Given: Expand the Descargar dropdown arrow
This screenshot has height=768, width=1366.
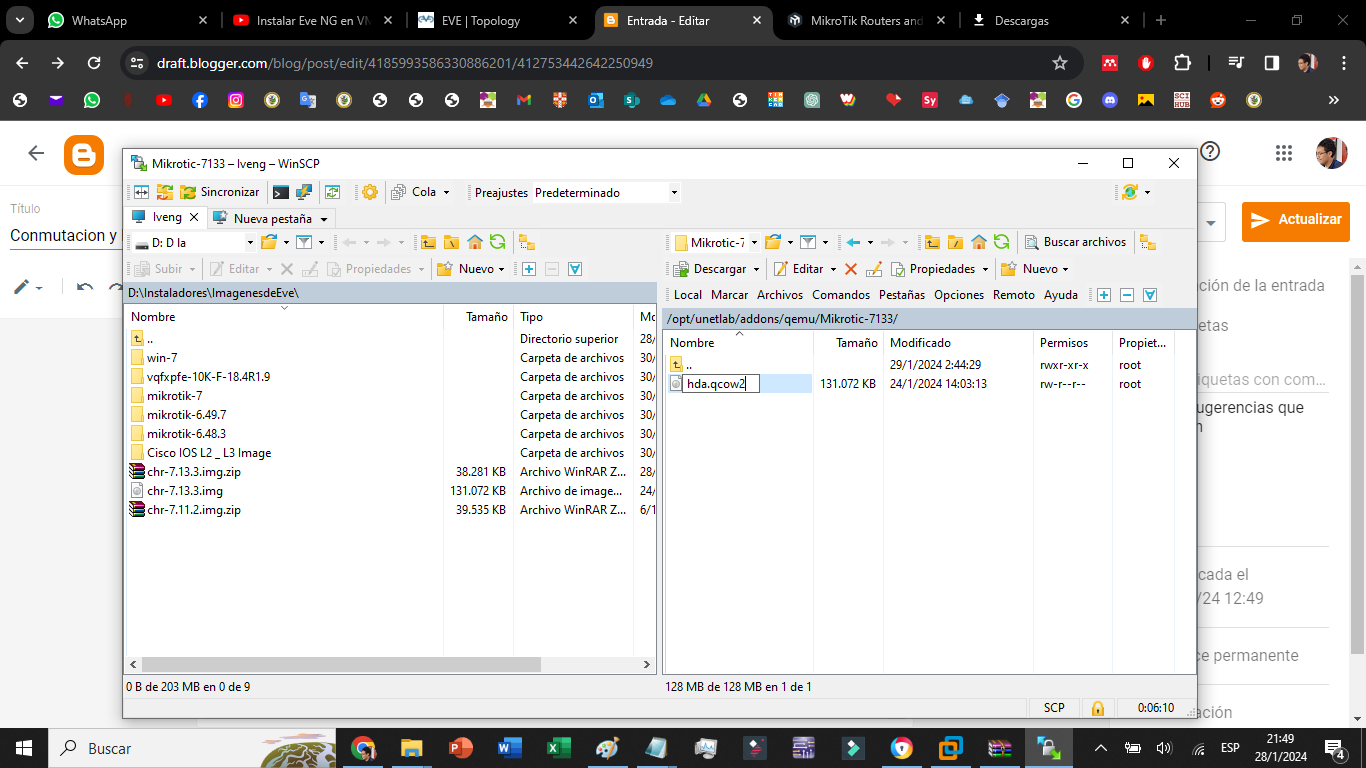Looking at the screenshot, I should click(x=756, y=269).
